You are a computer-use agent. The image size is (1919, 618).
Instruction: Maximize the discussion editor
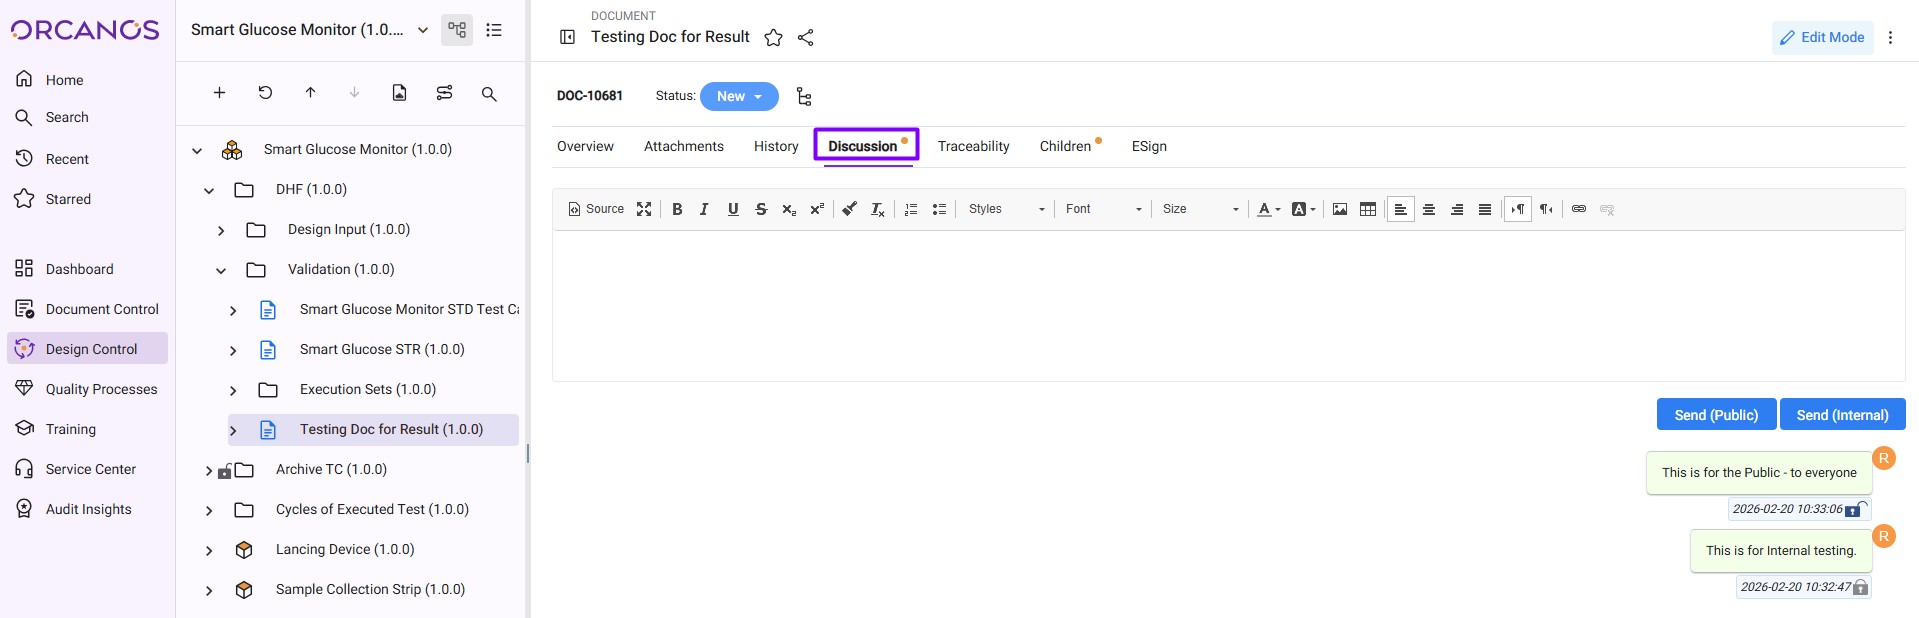(x=644, y=209)
